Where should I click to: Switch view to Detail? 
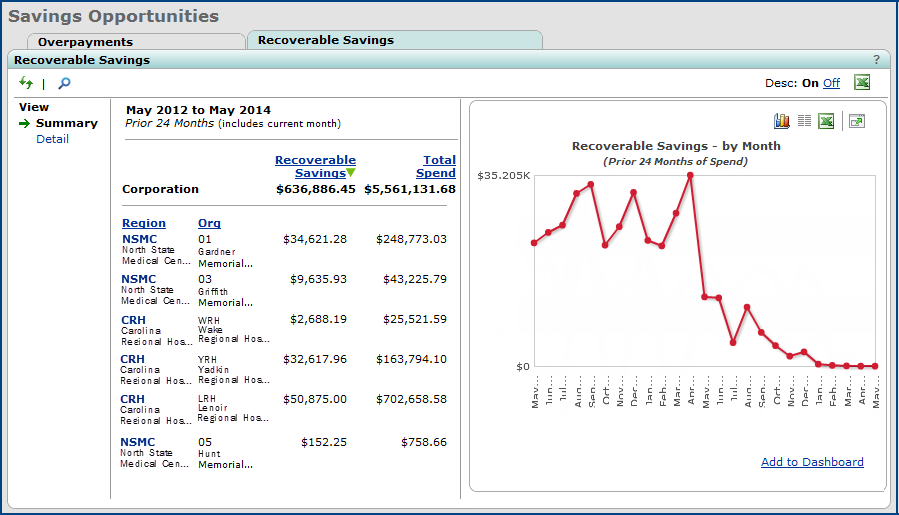52,139
